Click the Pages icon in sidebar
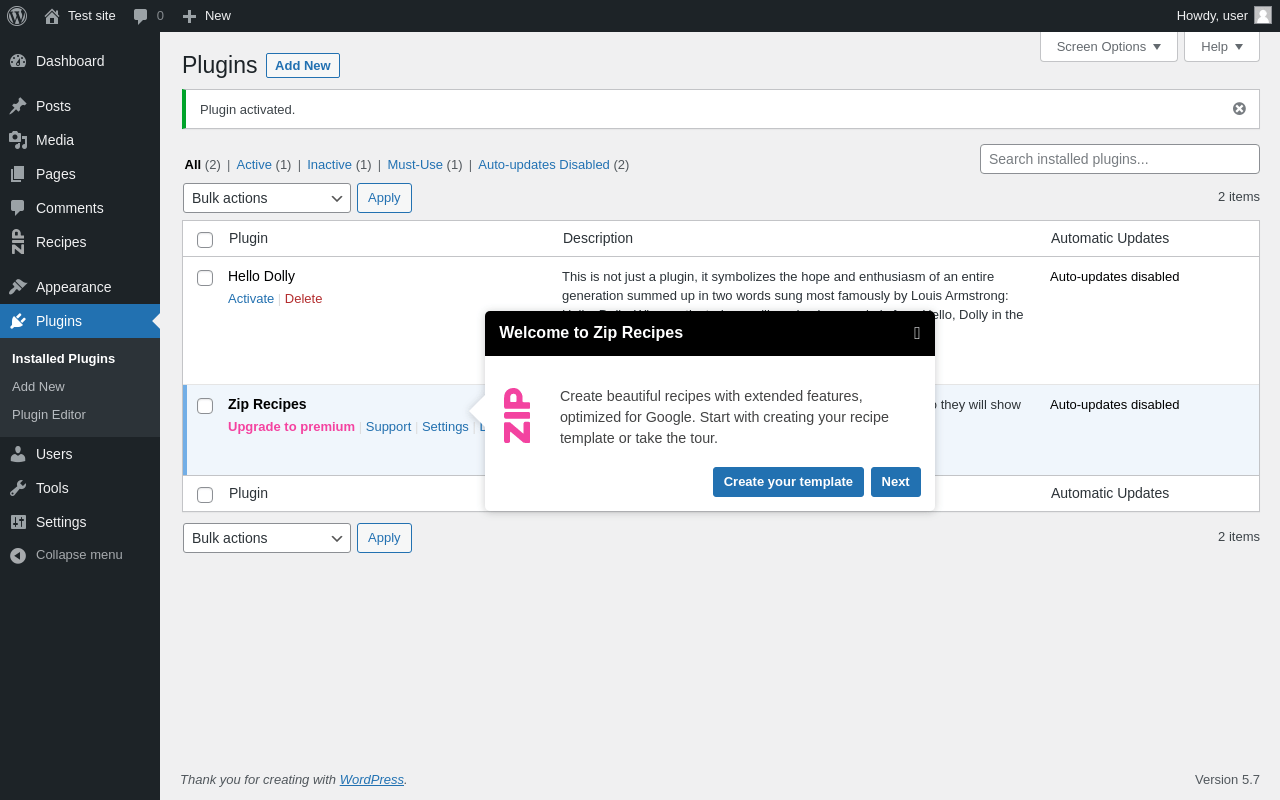The height and width of the screenshot is (800, 1280). click(18, 174)
